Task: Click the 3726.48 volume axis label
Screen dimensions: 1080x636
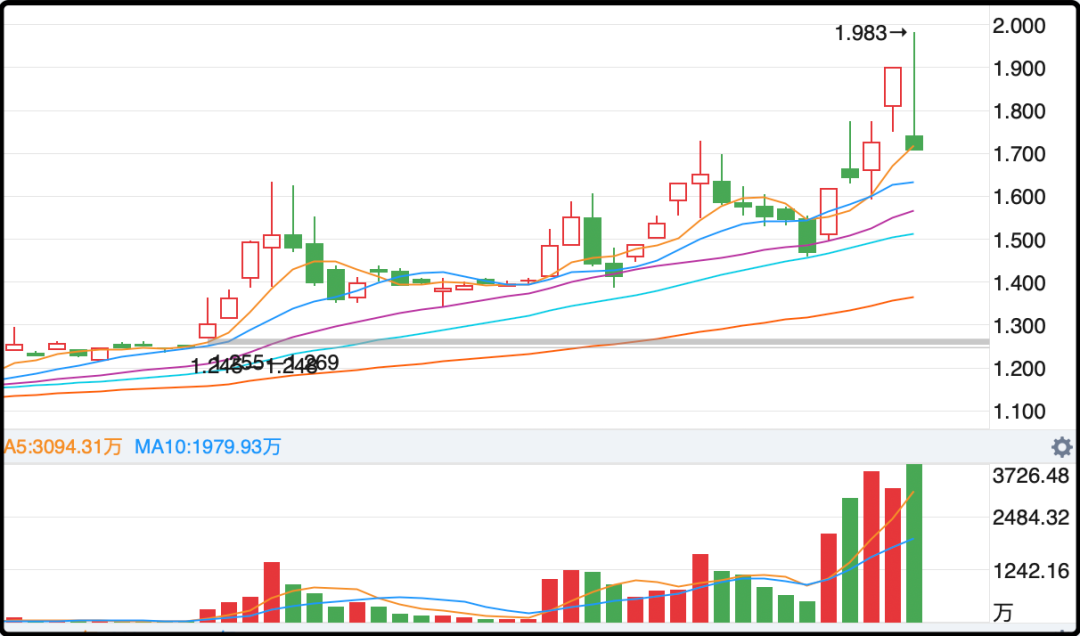Action: click(x=1031, y=476)
